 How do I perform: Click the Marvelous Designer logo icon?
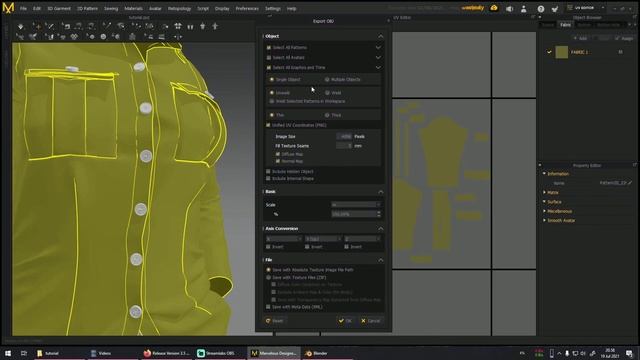(x=8, y=8)
